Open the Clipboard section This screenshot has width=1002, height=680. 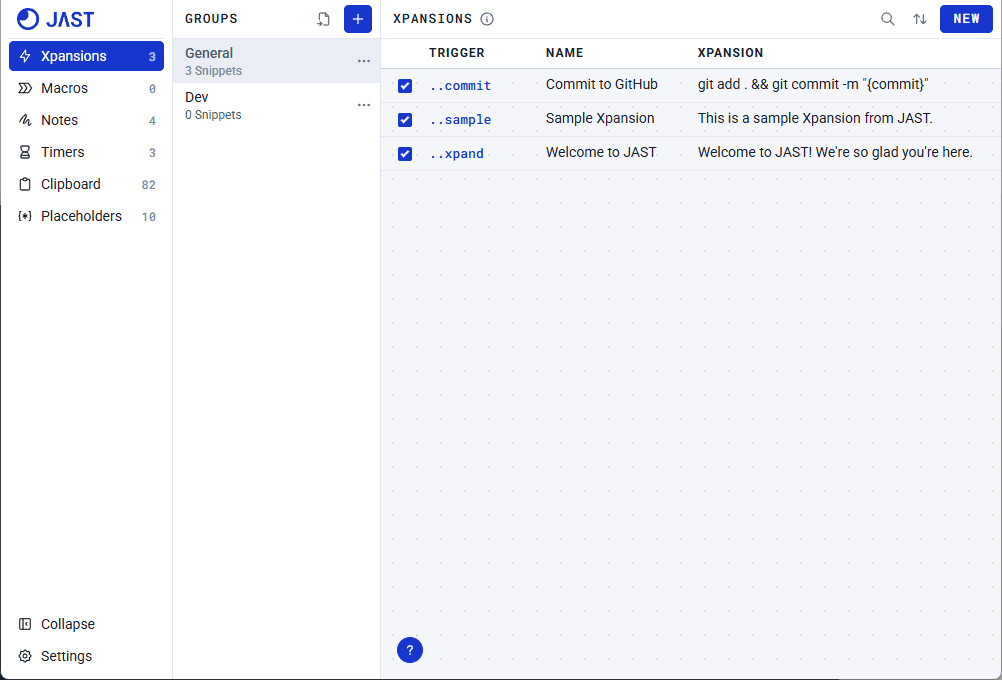[x=86, y=184]
